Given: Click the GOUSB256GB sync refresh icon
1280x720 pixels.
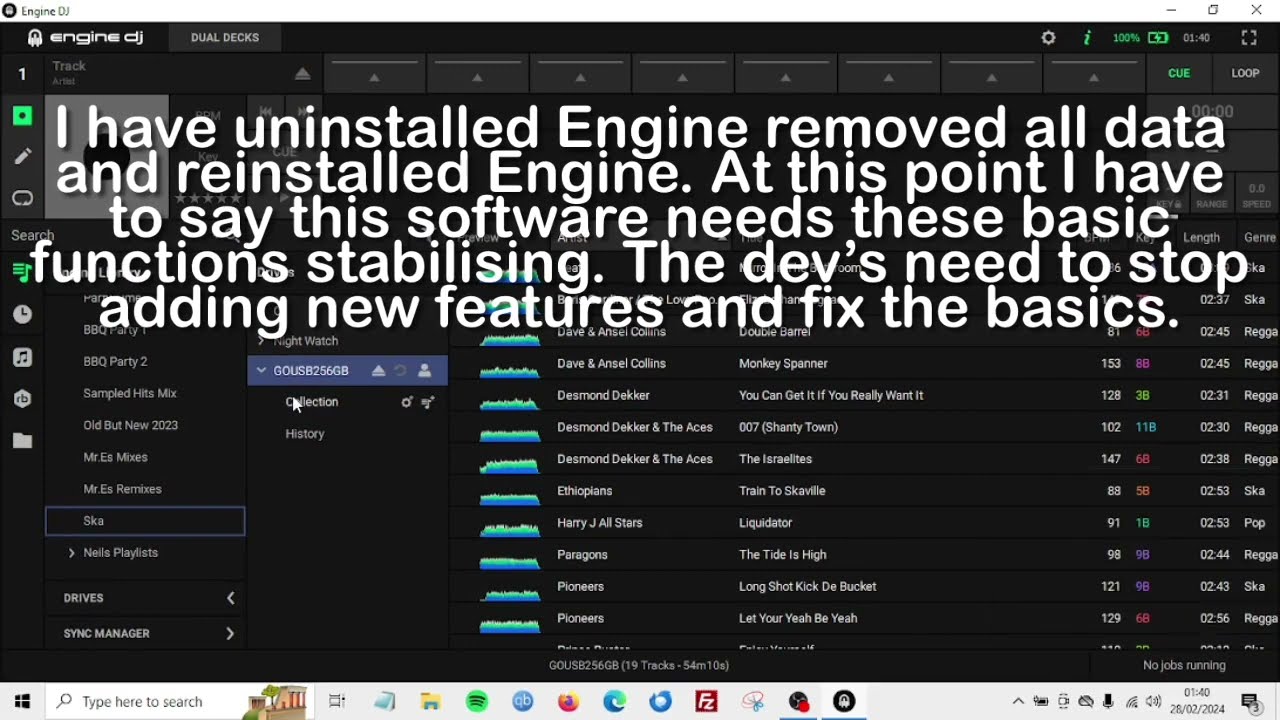Looking at the screenshot, I should 400,371.
